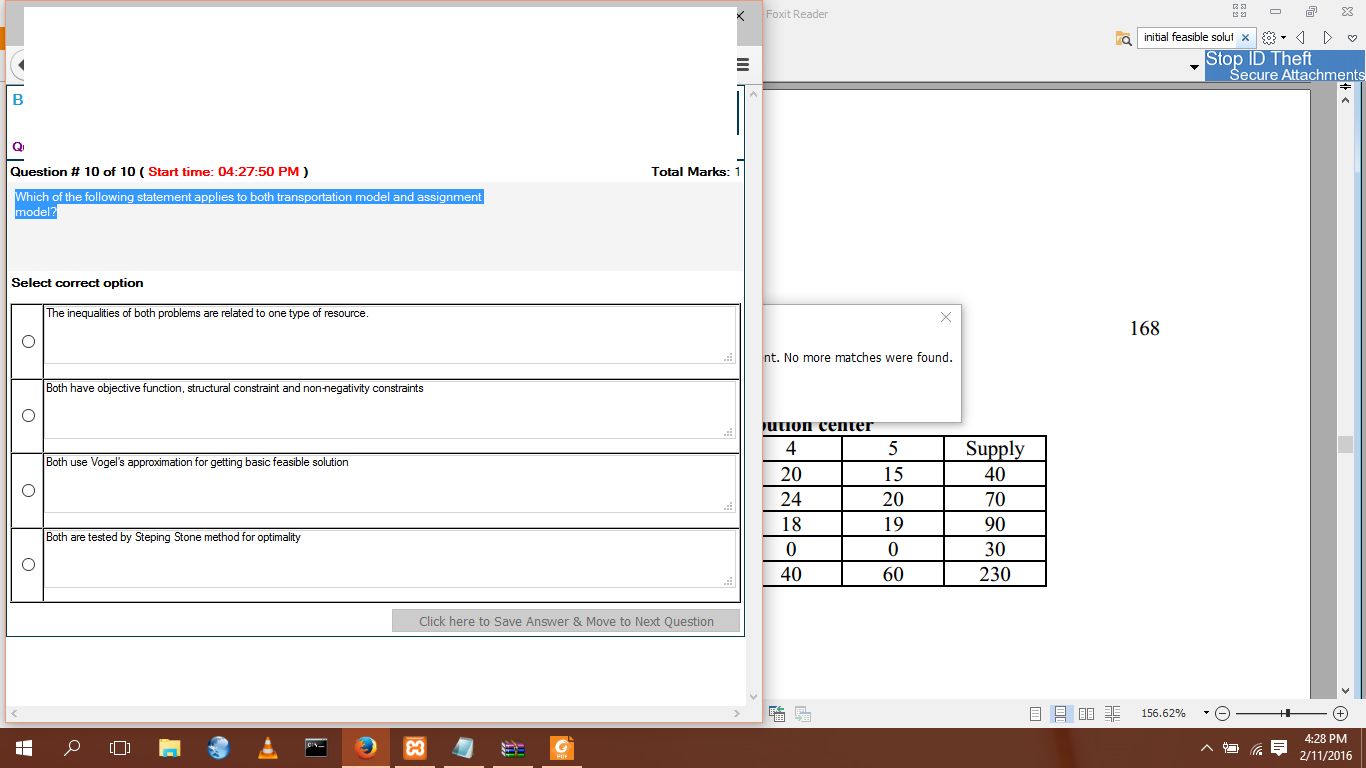The width and height of the screenshot is (1366, 768).
Task: Click the zoom out minus button
Action: 1222,714
